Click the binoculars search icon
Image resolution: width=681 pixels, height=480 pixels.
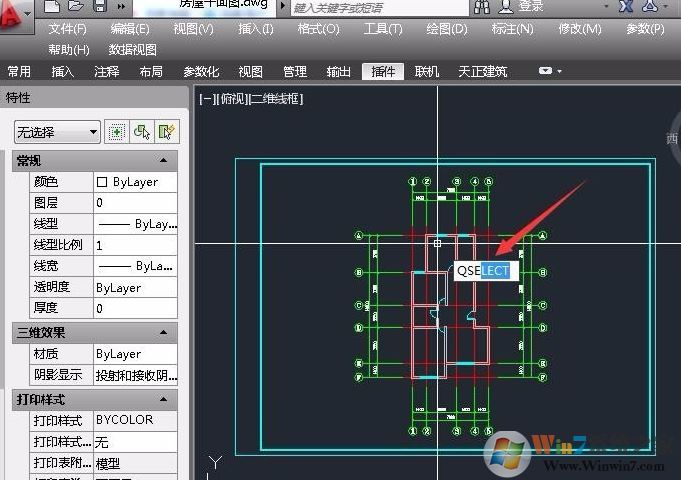[482, 7]
